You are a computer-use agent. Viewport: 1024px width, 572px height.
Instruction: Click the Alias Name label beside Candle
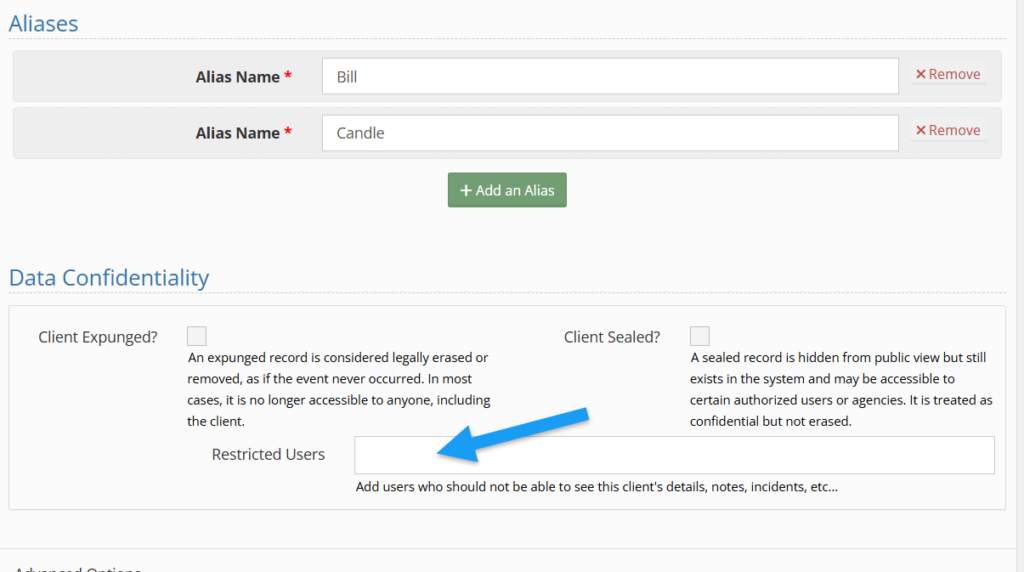pyautogui.click(x=237, y=133)
